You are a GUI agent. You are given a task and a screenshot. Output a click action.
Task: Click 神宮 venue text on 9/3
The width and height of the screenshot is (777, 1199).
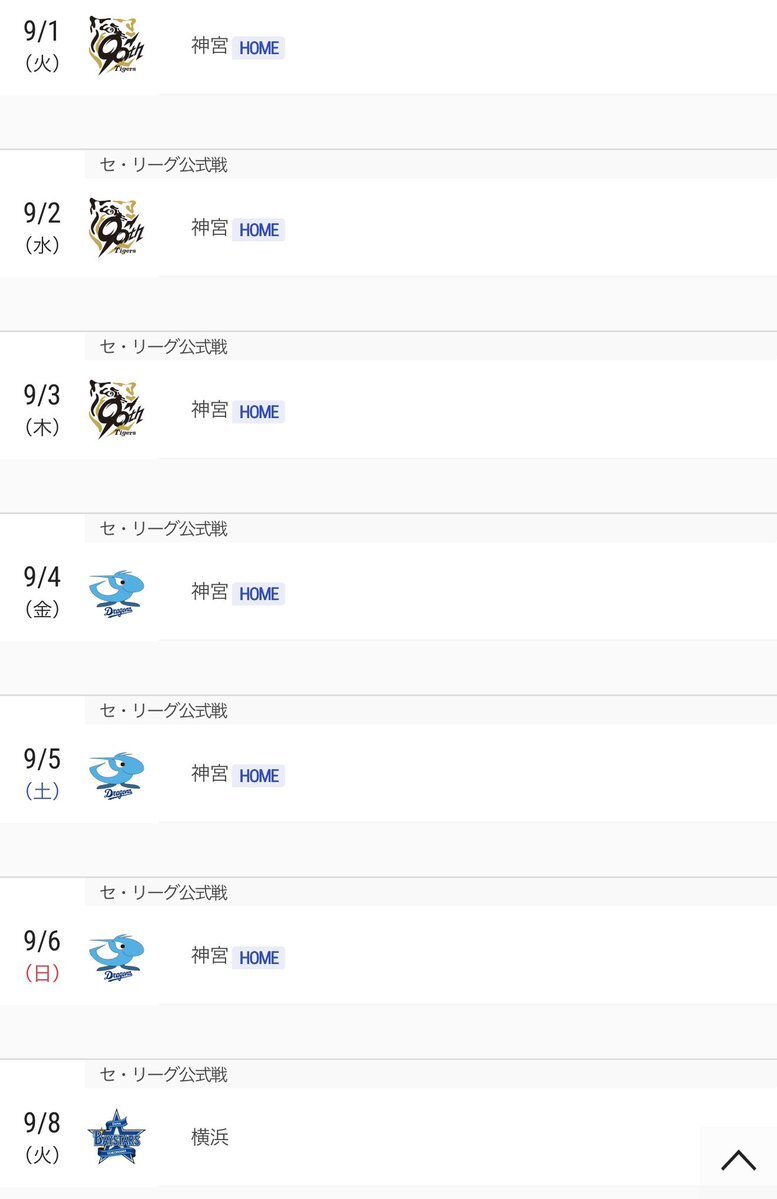[x=210, y=410]
